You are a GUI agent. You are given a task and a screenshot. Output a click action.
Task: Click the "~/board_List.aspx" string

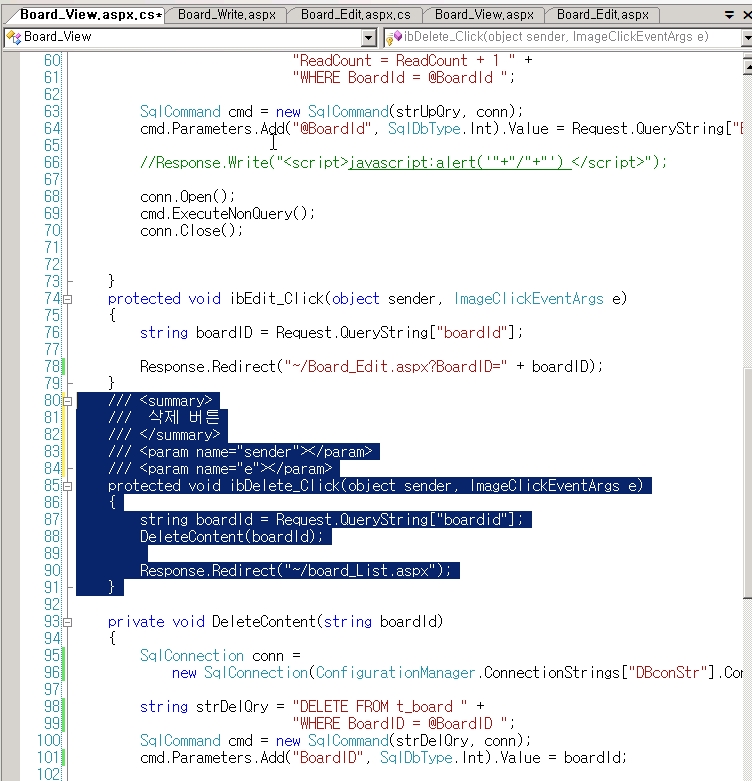tap(360, 570)
